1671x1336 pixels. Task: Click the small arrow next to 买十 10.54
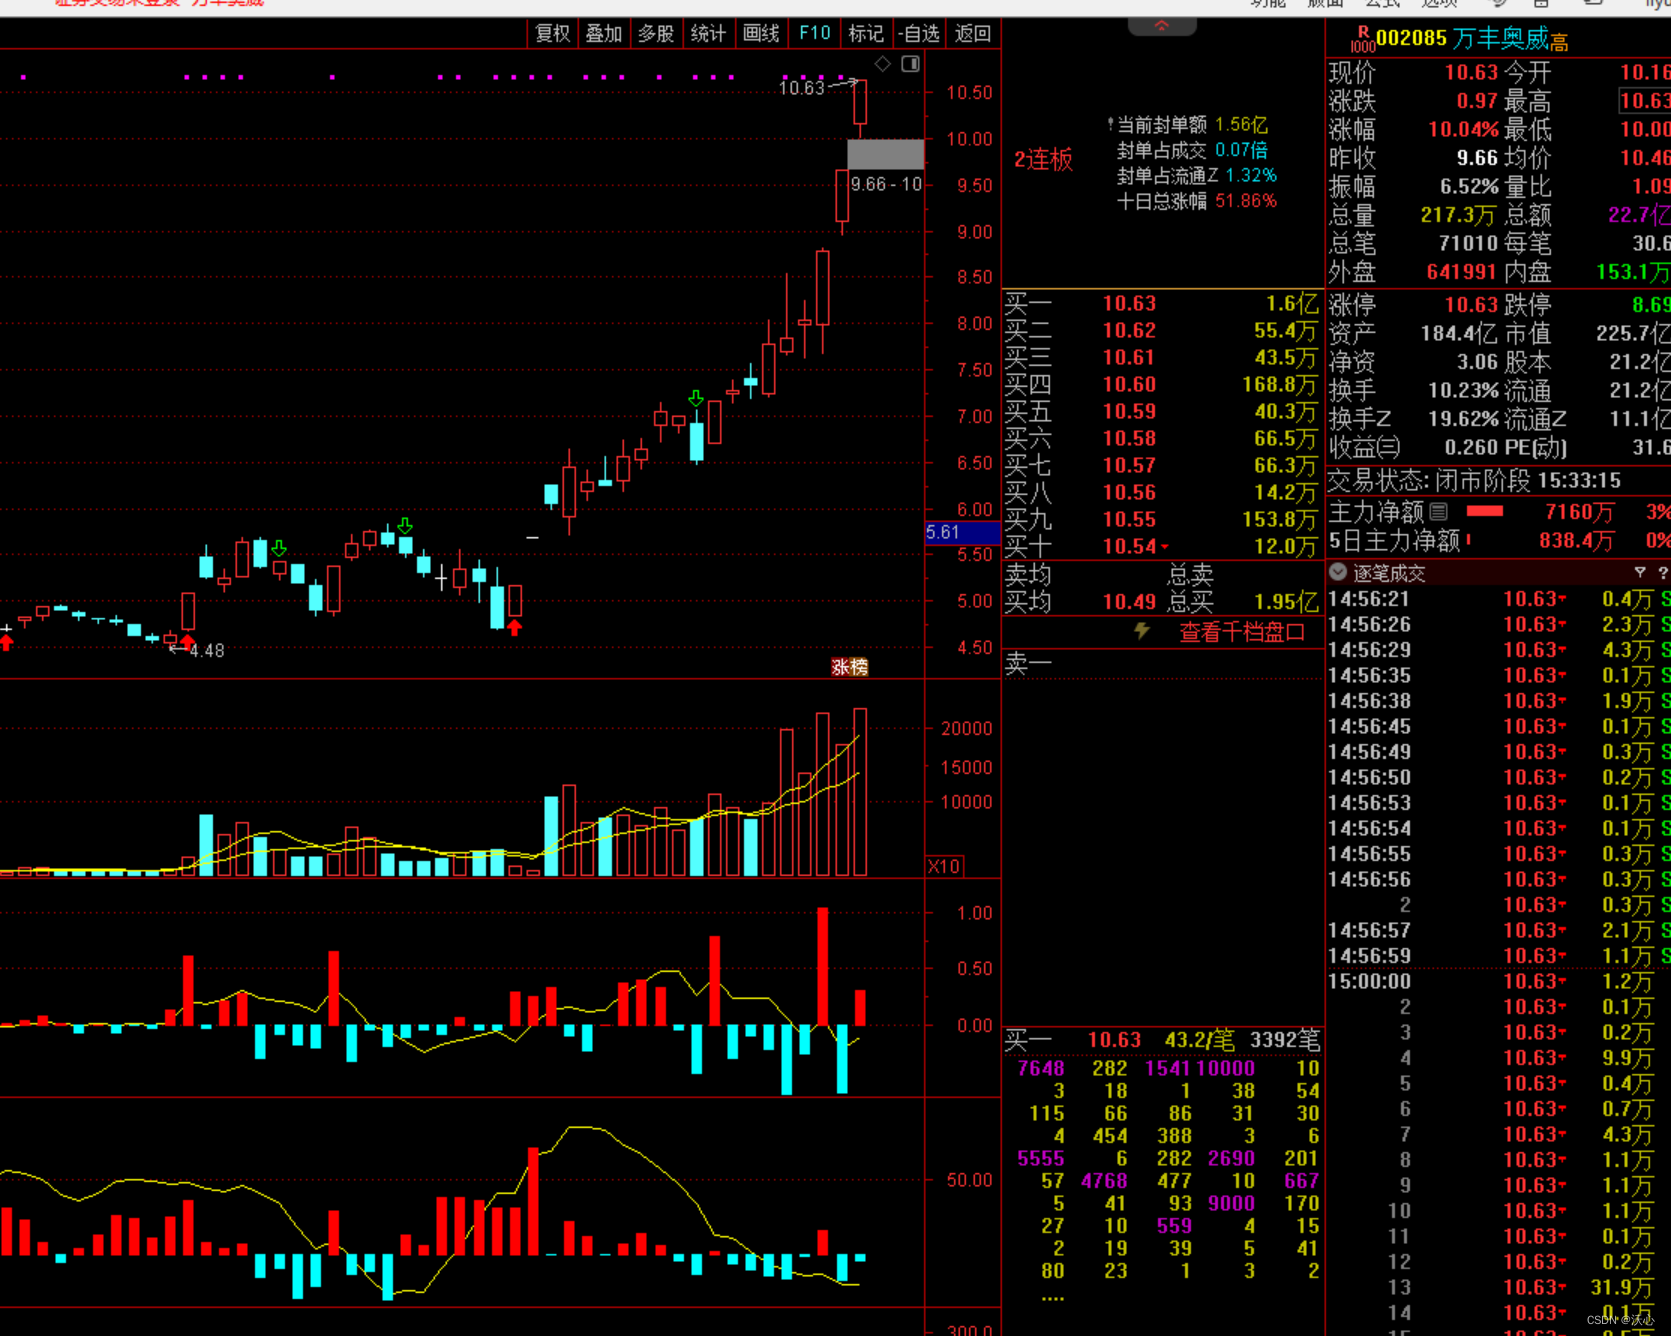click(x=1164, y=547)
